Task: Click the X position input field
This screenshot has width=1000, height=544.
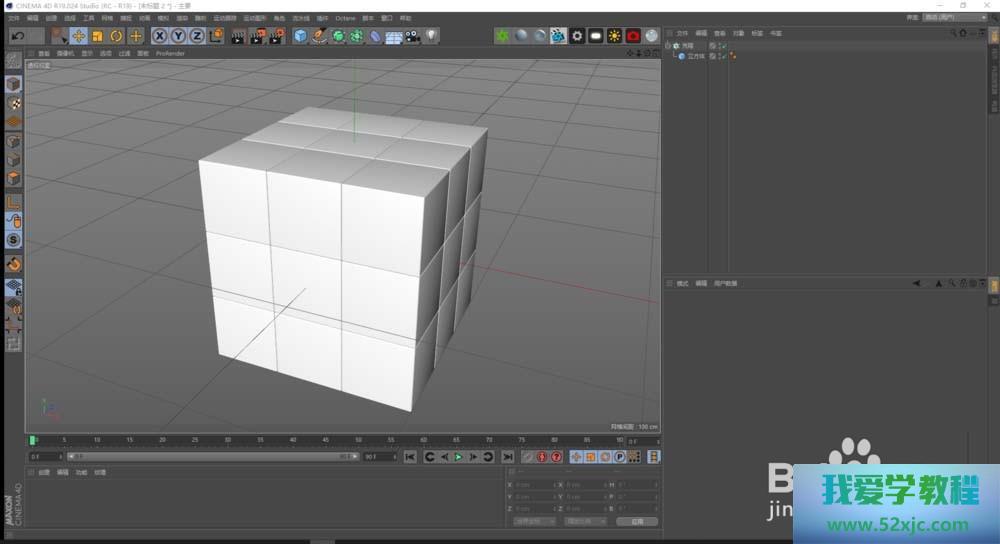Action: [529, 484]
